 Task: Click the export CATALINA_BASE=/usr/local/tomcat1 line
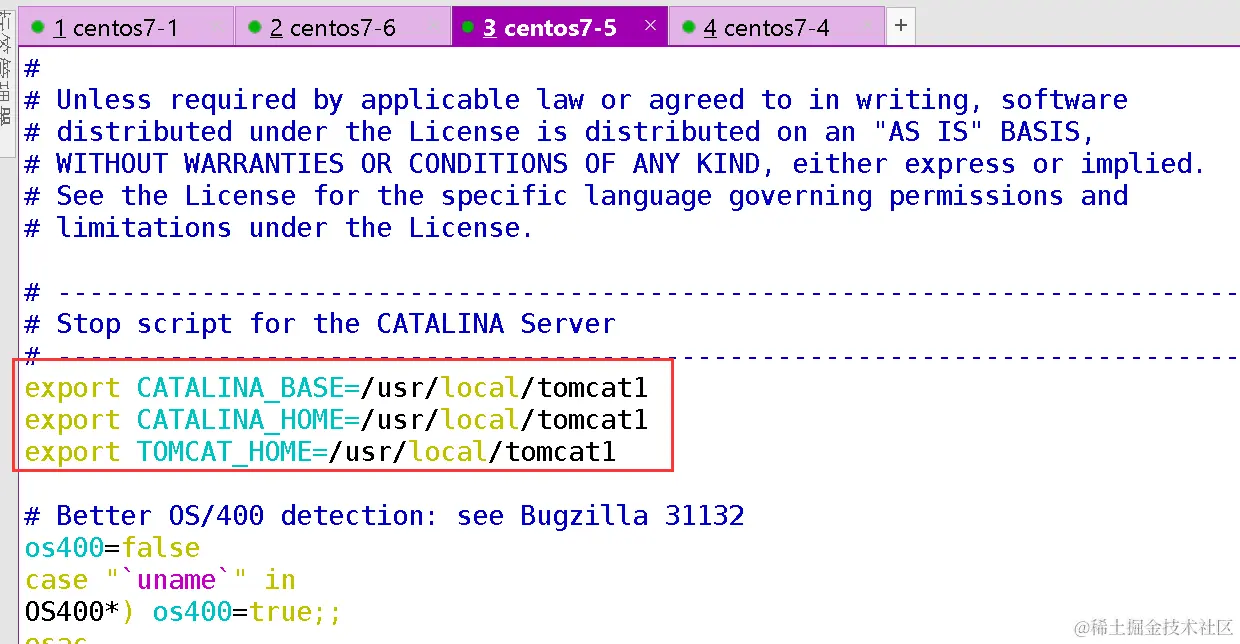coord(336,388)
